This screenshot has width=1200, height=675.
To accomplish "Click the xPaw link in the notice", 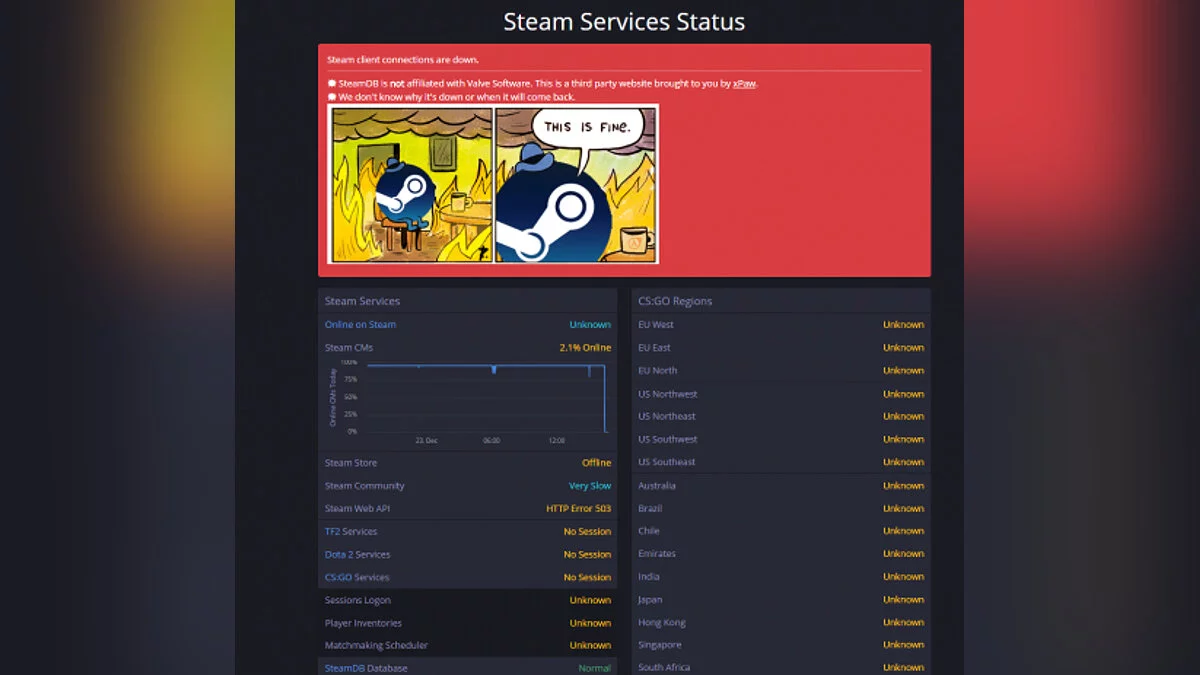I will tap(744, 84).
